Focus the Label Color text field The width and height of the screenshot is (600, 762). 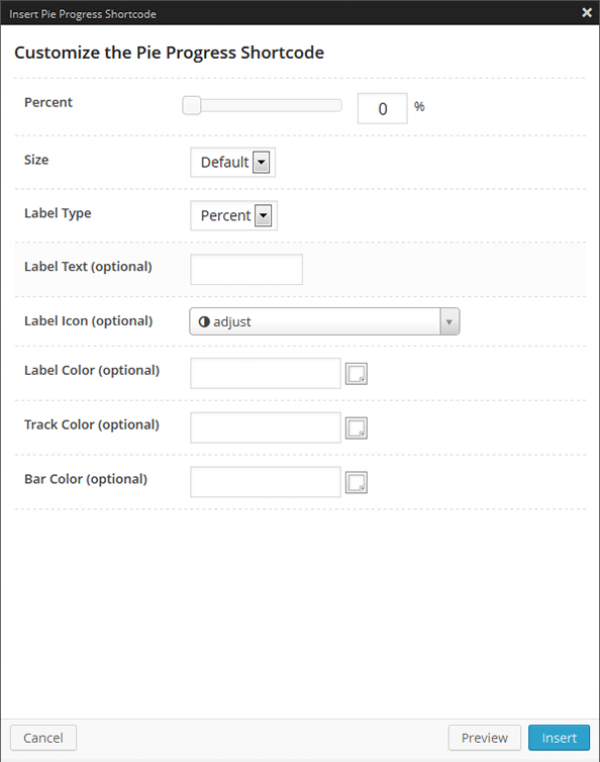(x=265, y=374)
